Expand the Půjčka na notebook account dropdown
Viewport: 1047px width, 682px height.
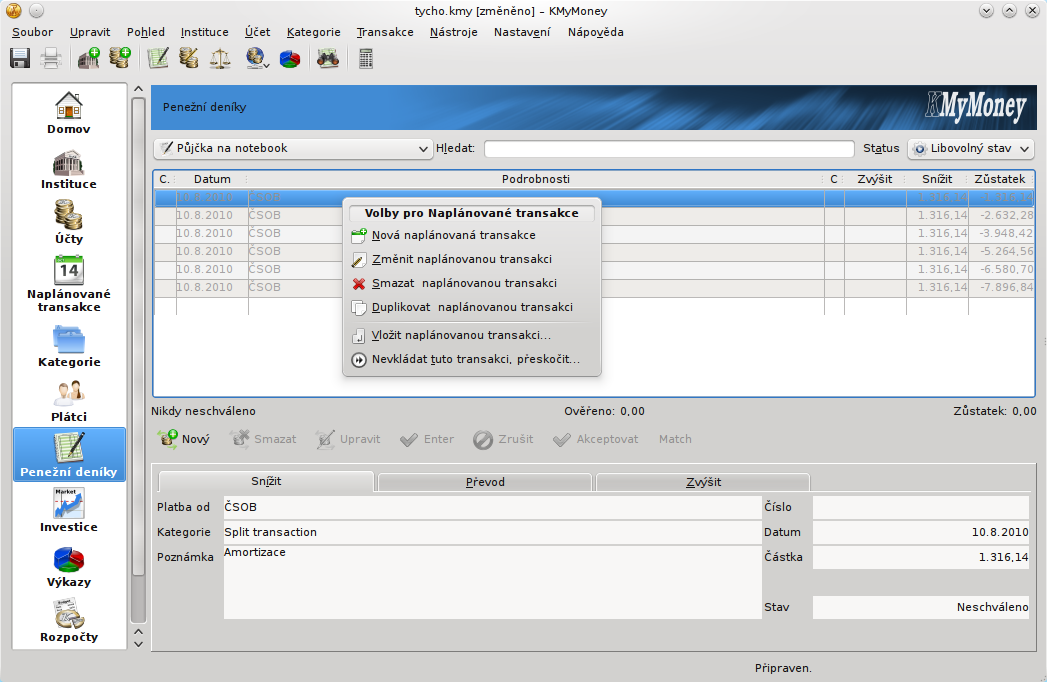pos(292,148)
